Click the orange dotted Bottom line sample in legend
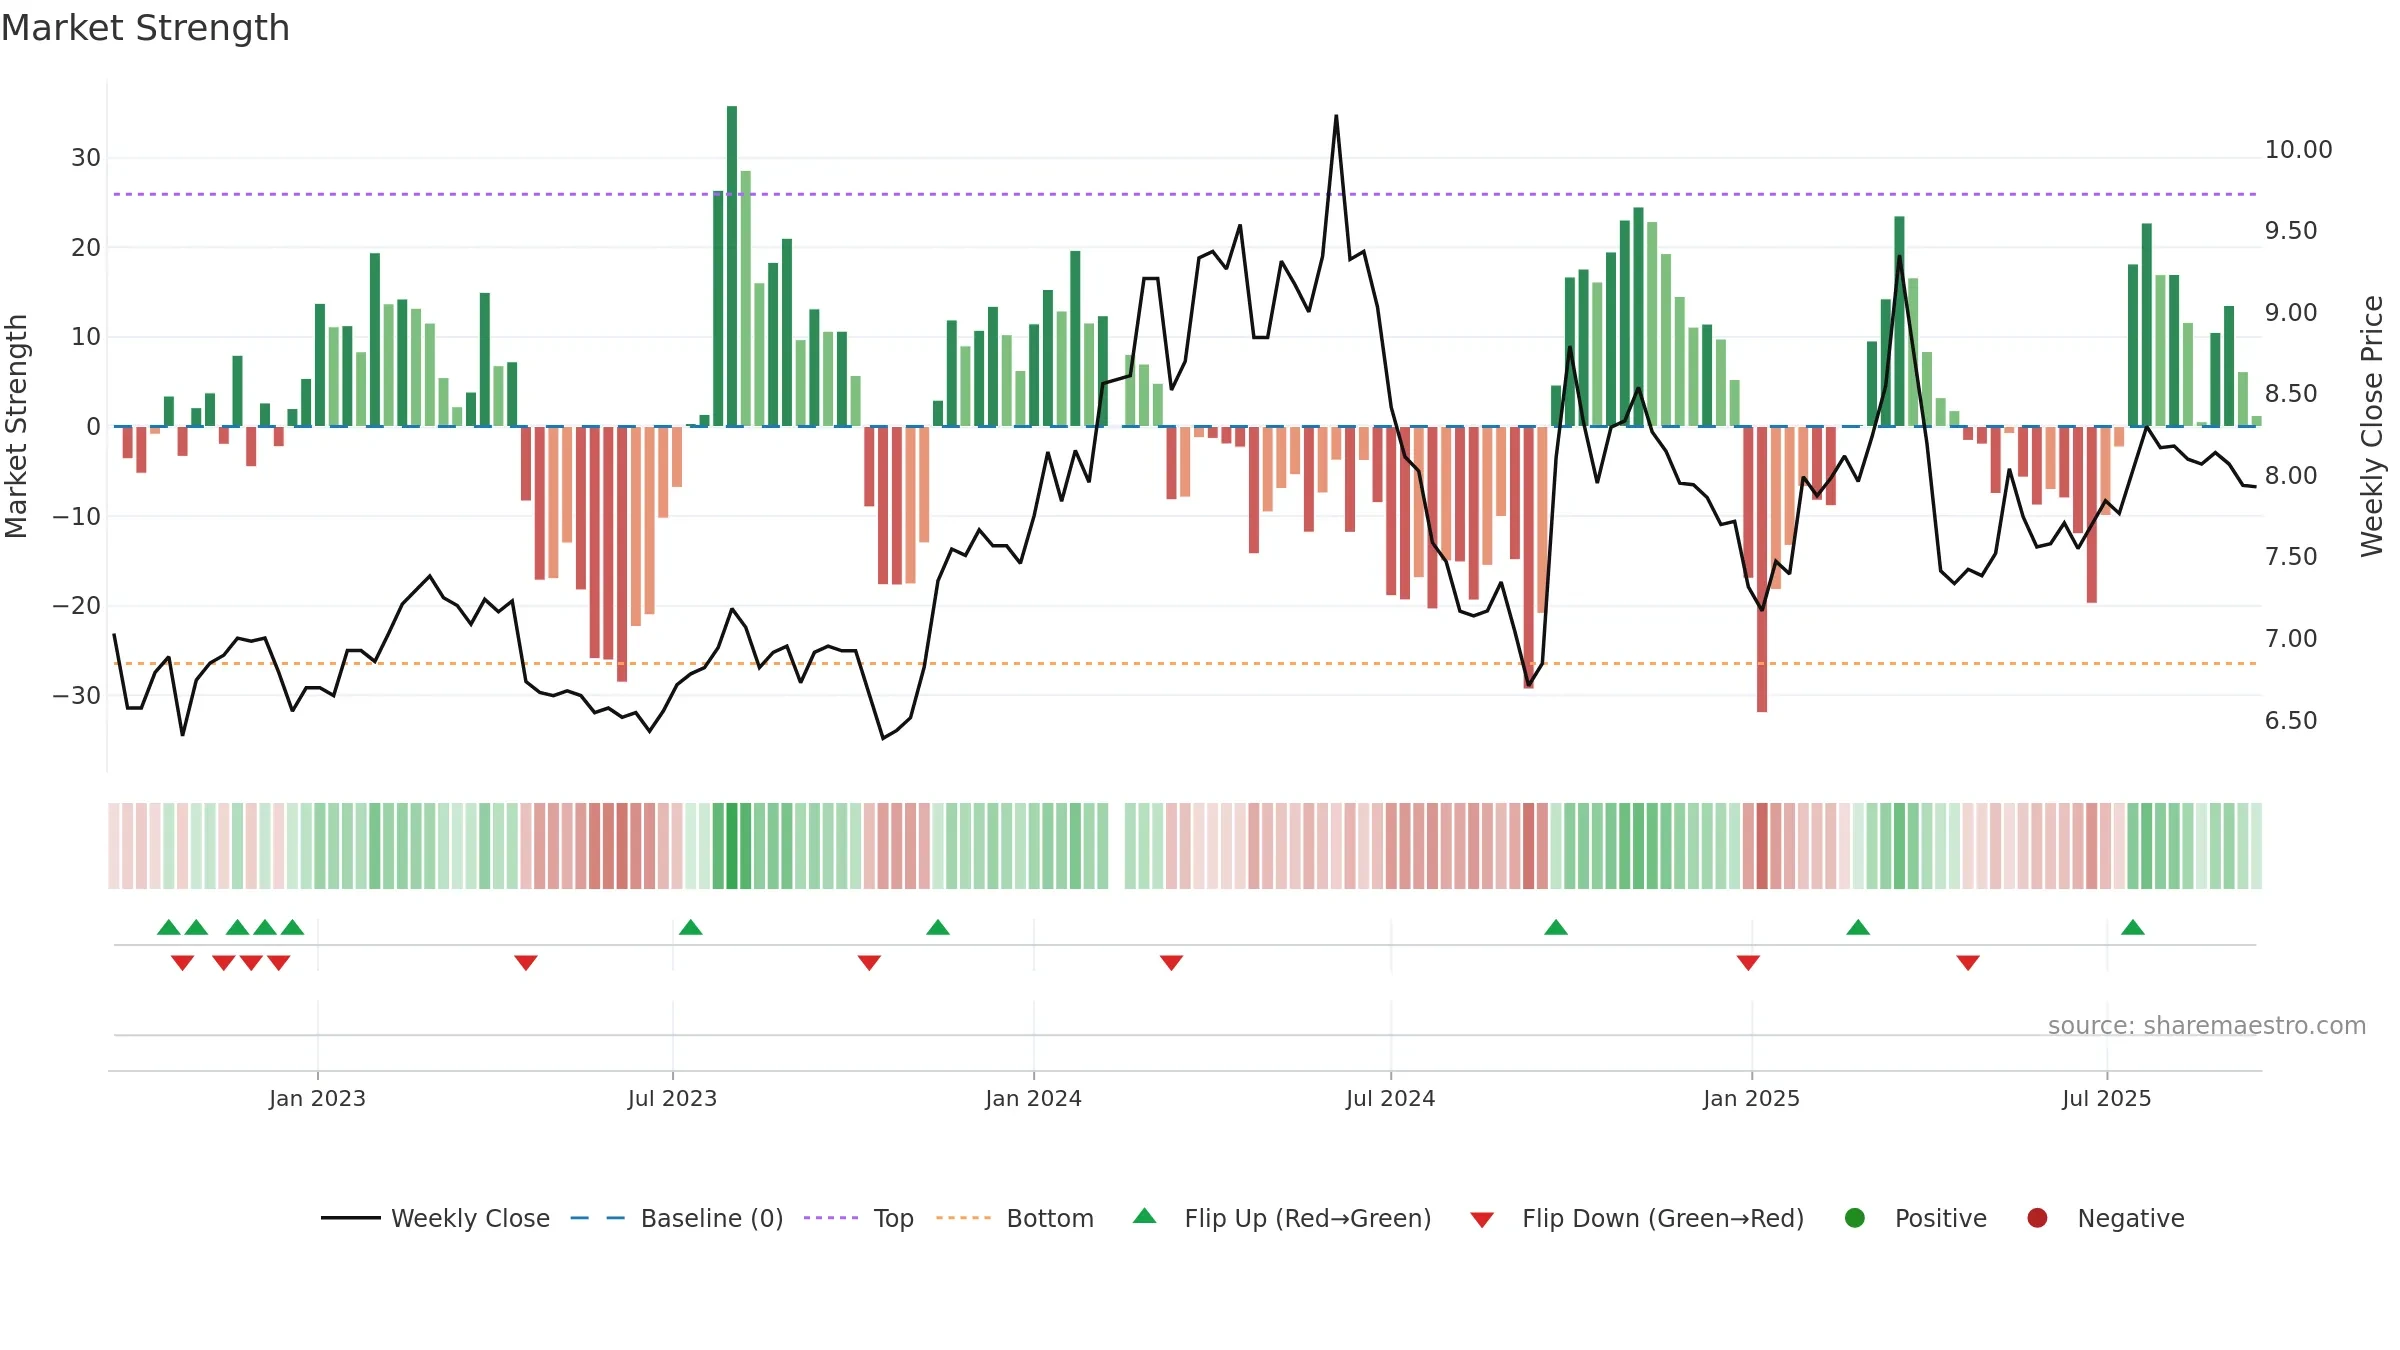Viewport: 2400px width, 1350px height. tap(964, 1218)
